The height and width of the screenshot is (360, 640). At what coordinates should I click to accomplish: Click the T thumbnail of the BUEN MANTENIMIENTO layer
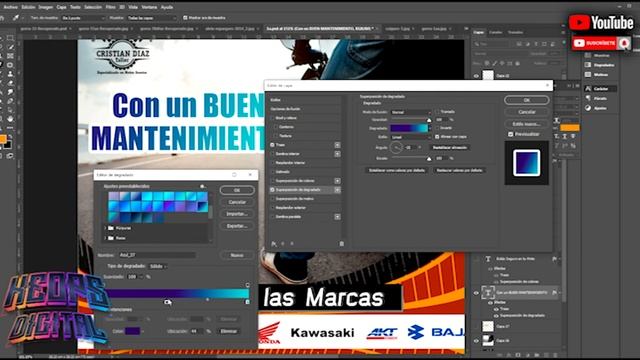pos(488,292)
